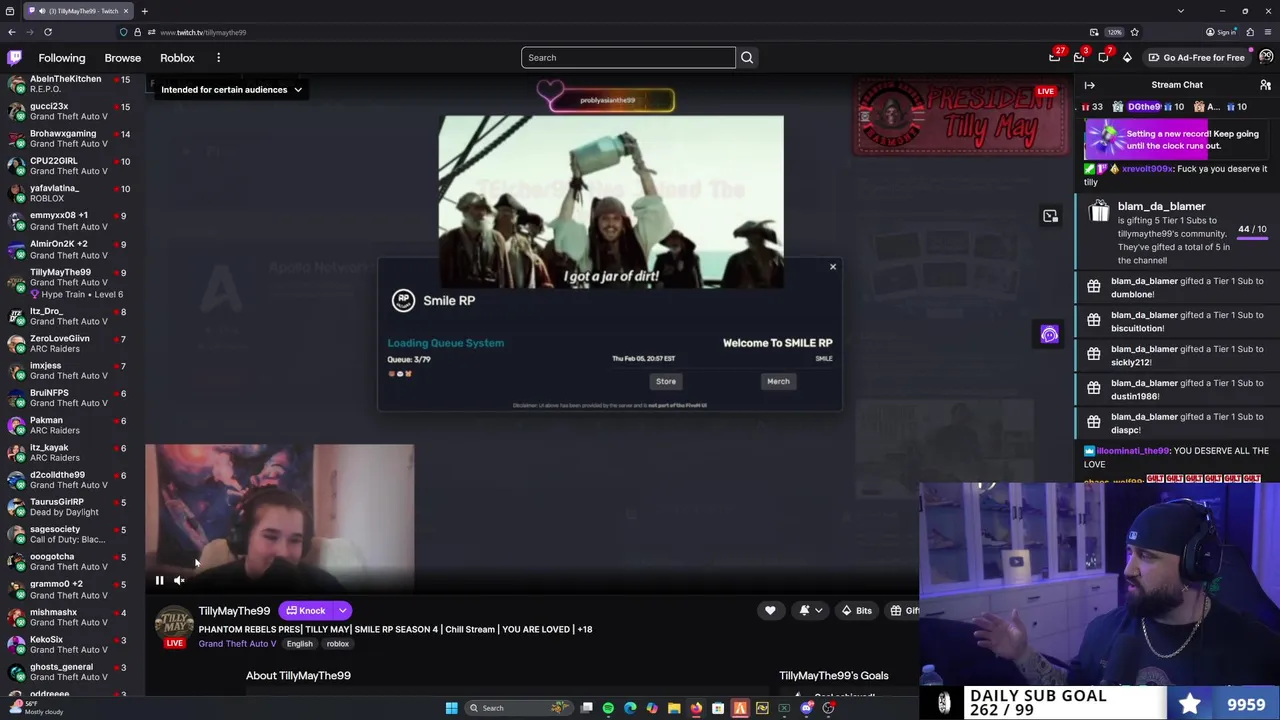Collapse the Stream Chat panel
This screenshot has width=1280, height=720.
1090,85
